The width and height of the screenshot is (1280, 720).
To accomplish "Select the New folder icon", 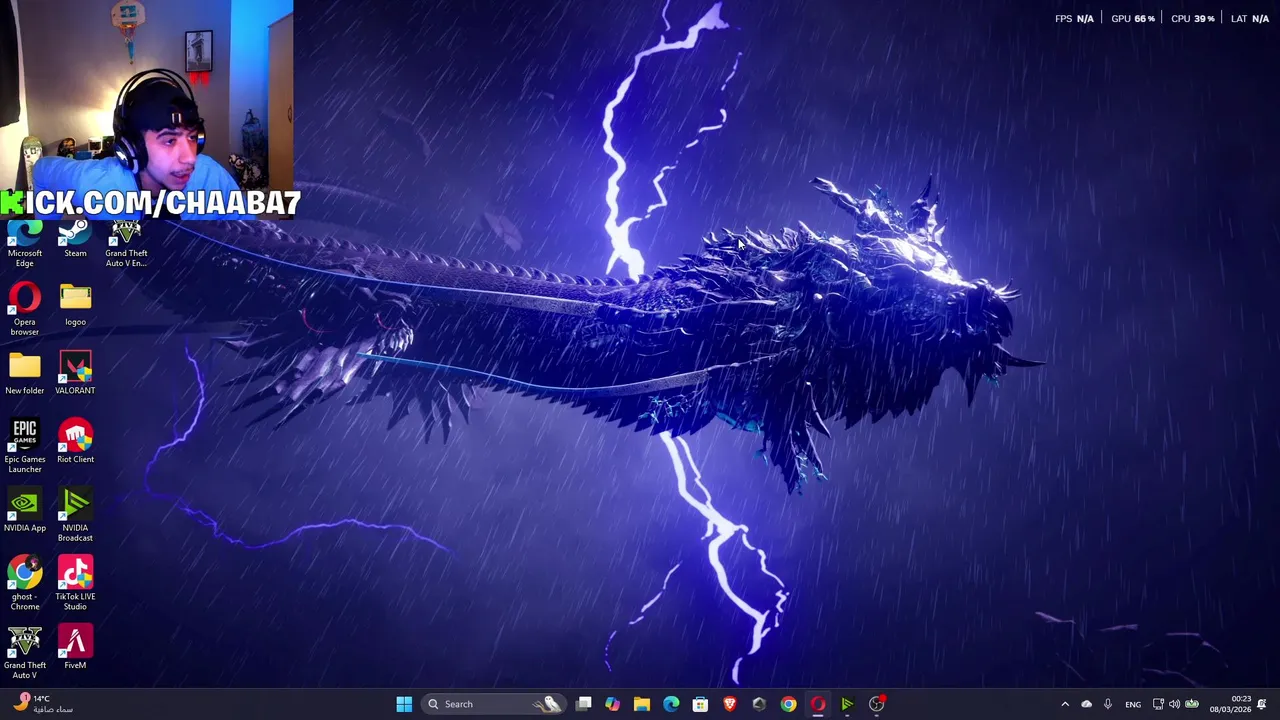I will (x=25, y=374).
